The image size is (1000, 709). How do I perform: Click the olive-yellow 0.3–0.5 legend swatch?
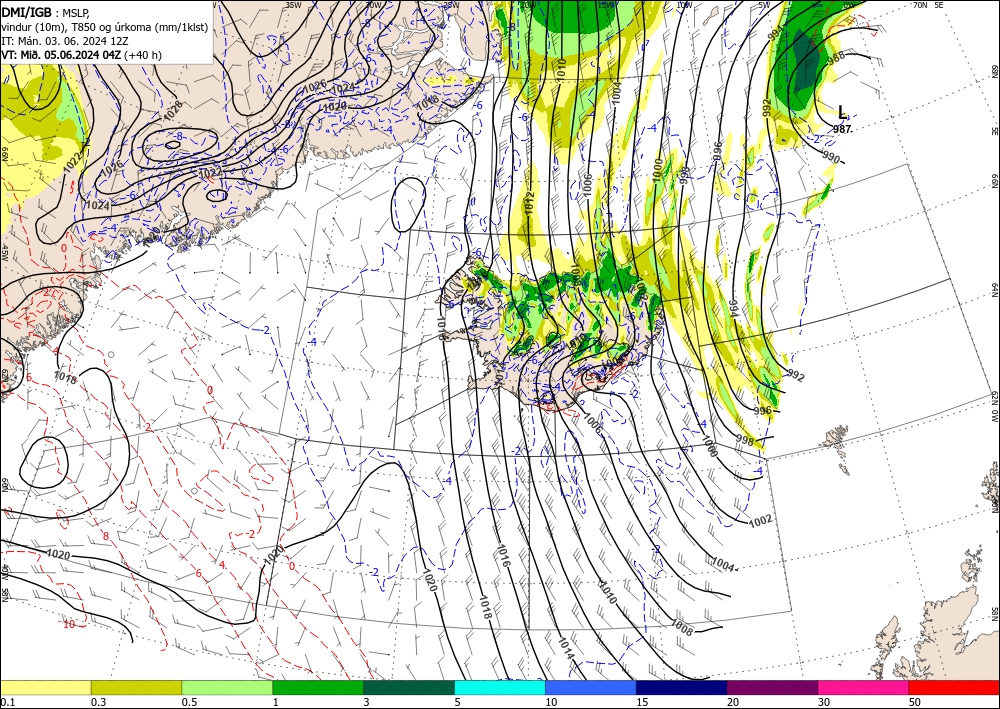[x=136, y=687]
